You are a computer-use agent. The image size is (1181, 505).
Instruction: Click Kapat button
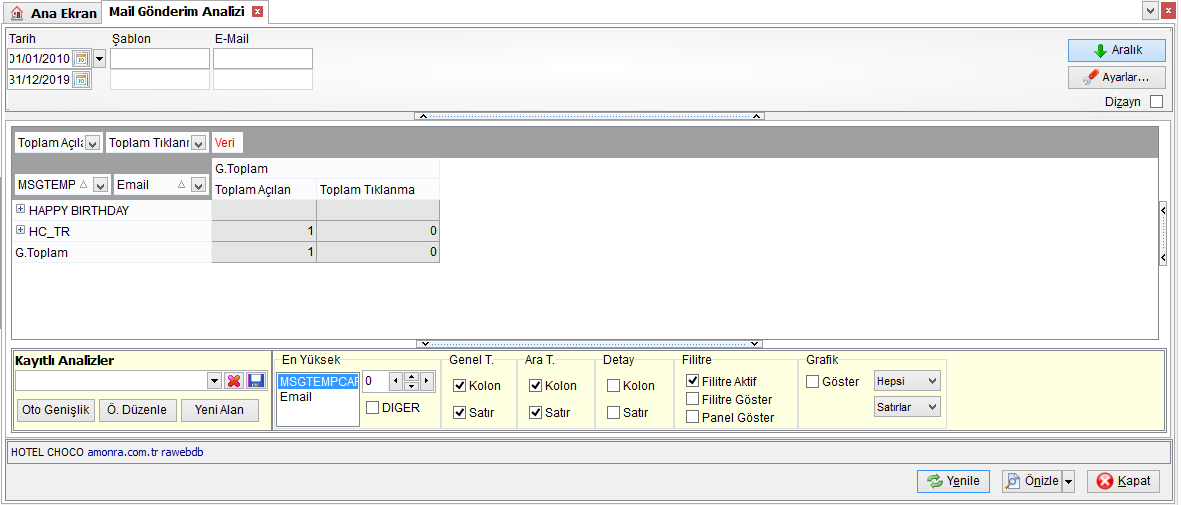1123,481
